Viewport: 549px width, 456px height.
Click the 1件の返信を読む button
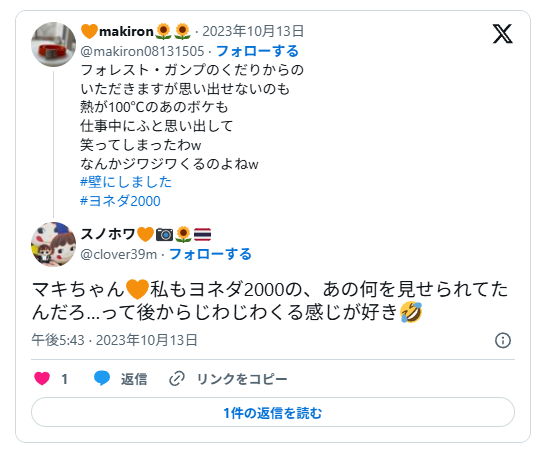[x=273, y=412]
